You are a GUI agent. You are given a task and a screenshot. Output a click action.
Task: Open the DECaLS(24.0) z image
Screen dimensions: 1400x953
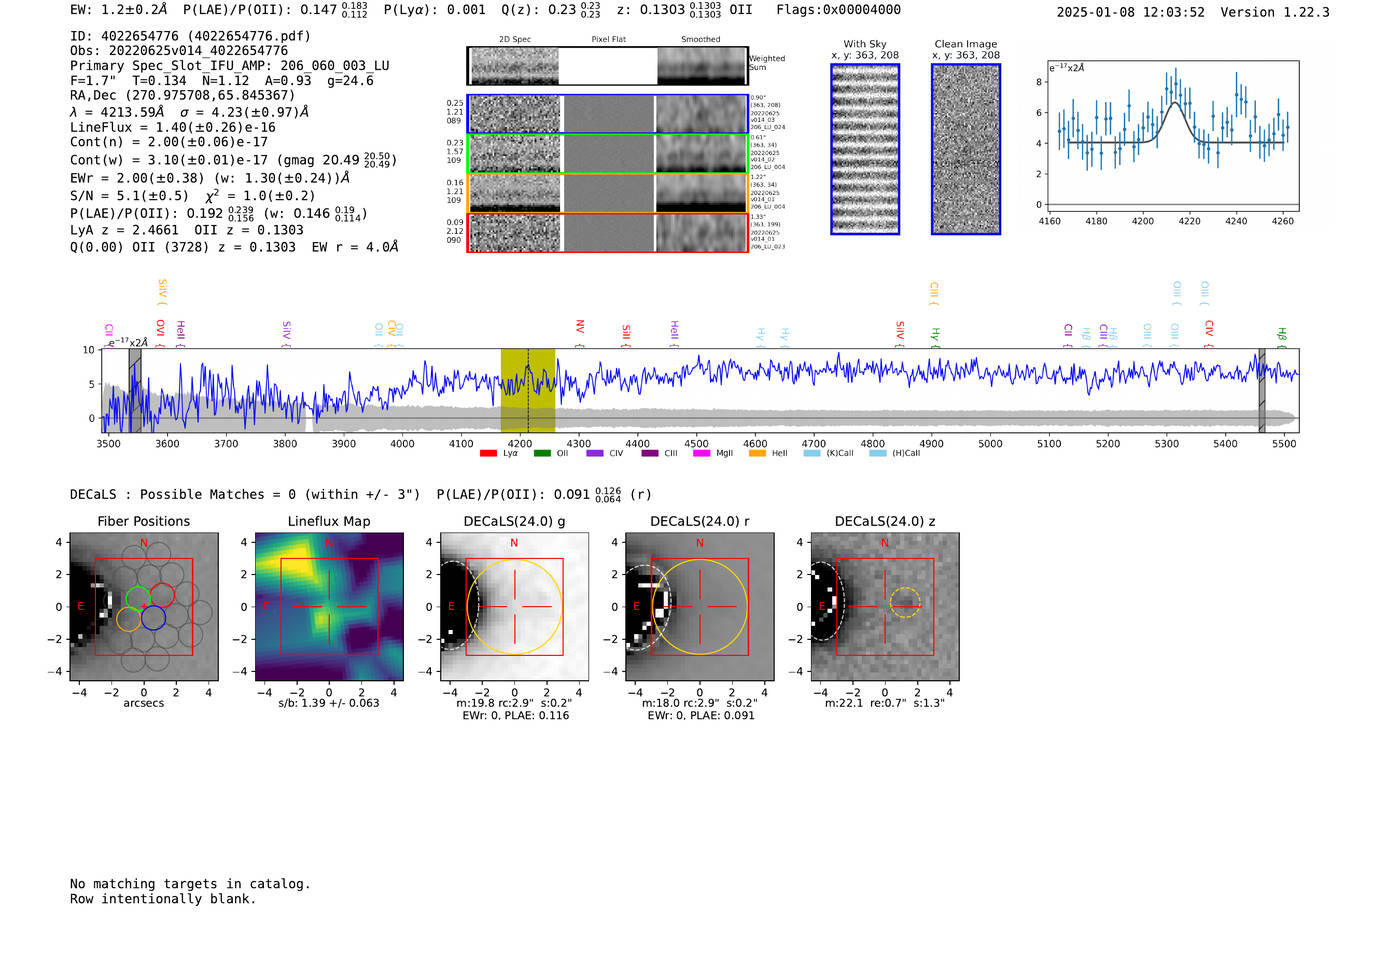pyautogui.click(x=884, y=607)
